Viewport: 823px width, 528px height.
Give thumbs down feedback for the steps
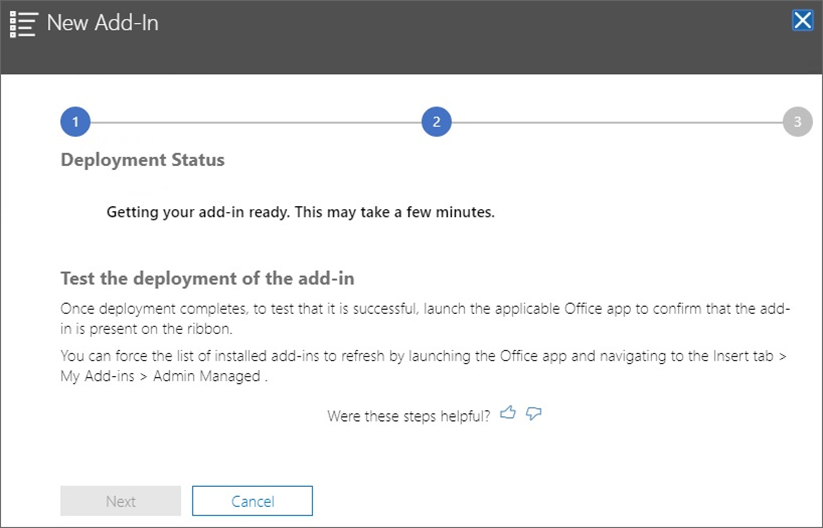click(x=533, y=413)
